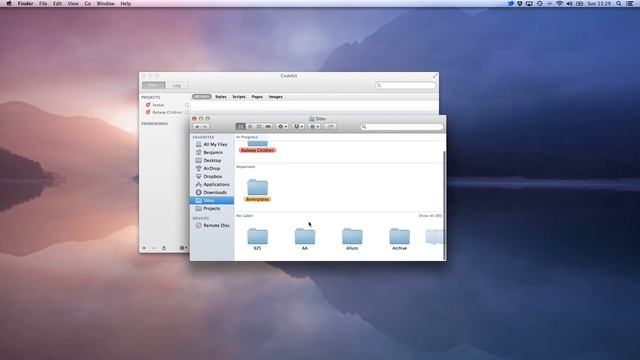Viewport: 640px width, 360px height.
Task: Select the Scripts filter in CodeKit
Action: click(x=239, y=97)
